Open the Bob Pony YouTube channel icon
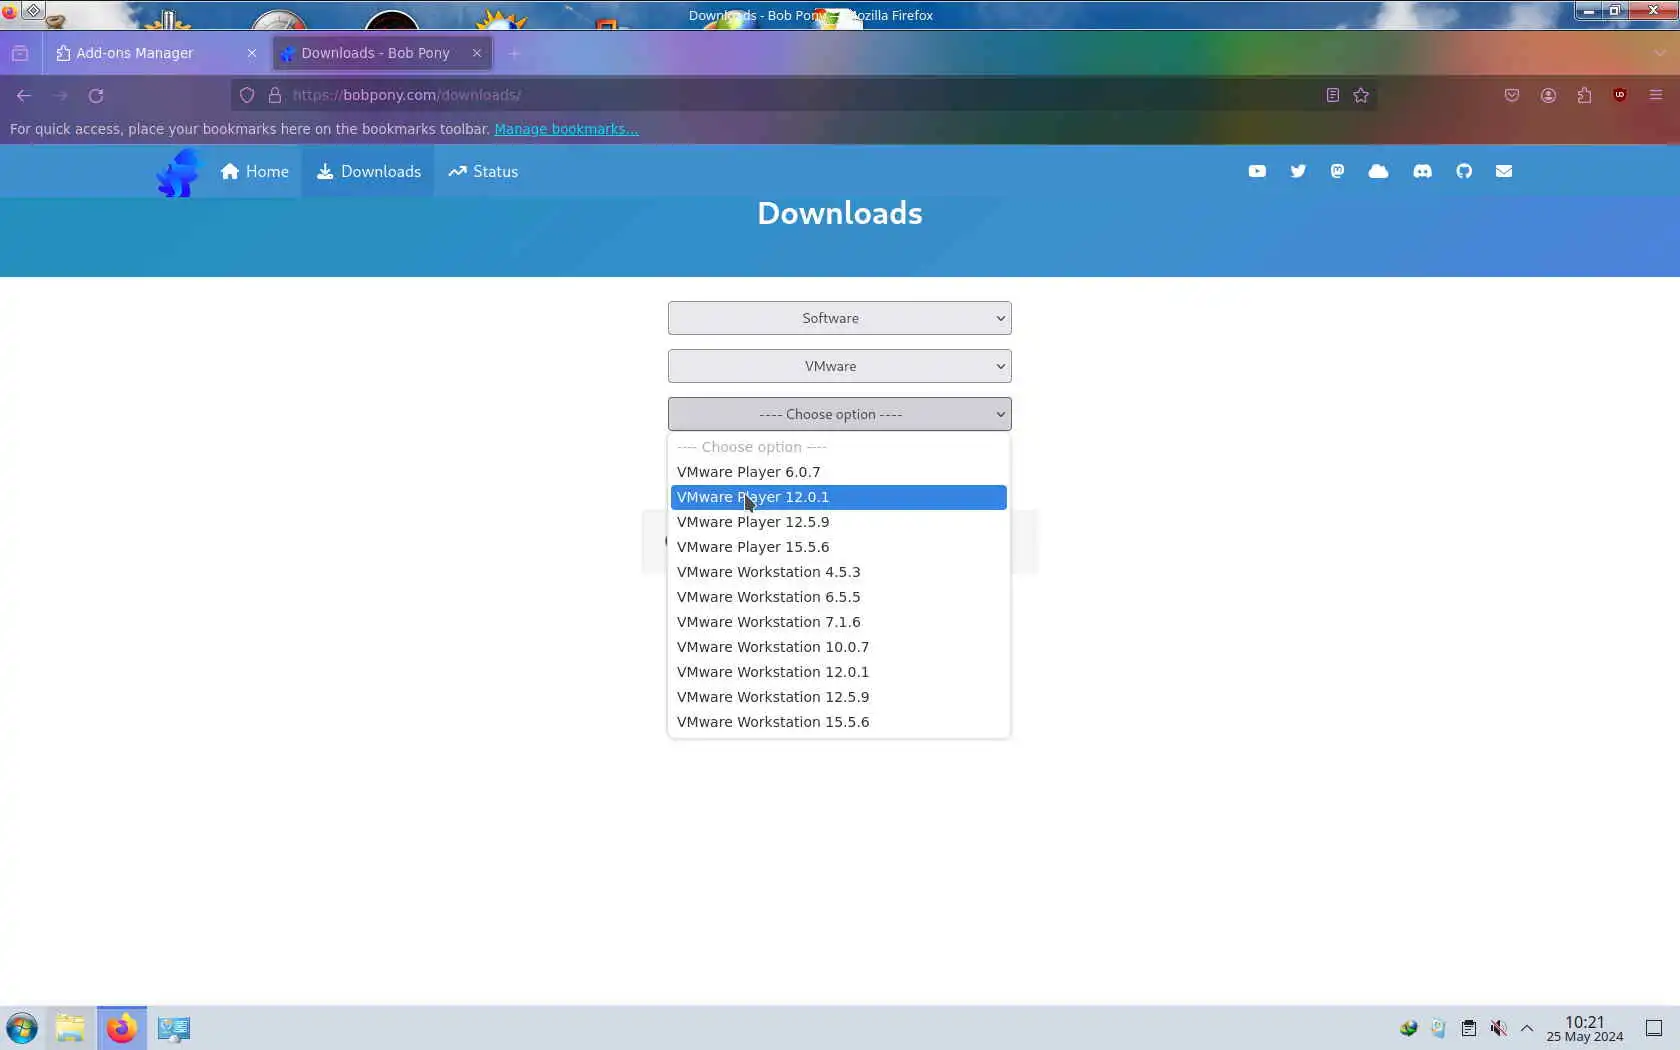1680x1050 pixels. [x=1257, y=171]
